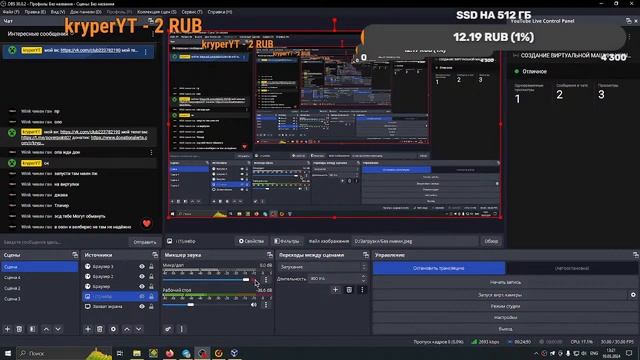Screen dimensions: 640x360
Task: Open scene filters icon in Сцены panel
Action: tap(33, 329)
